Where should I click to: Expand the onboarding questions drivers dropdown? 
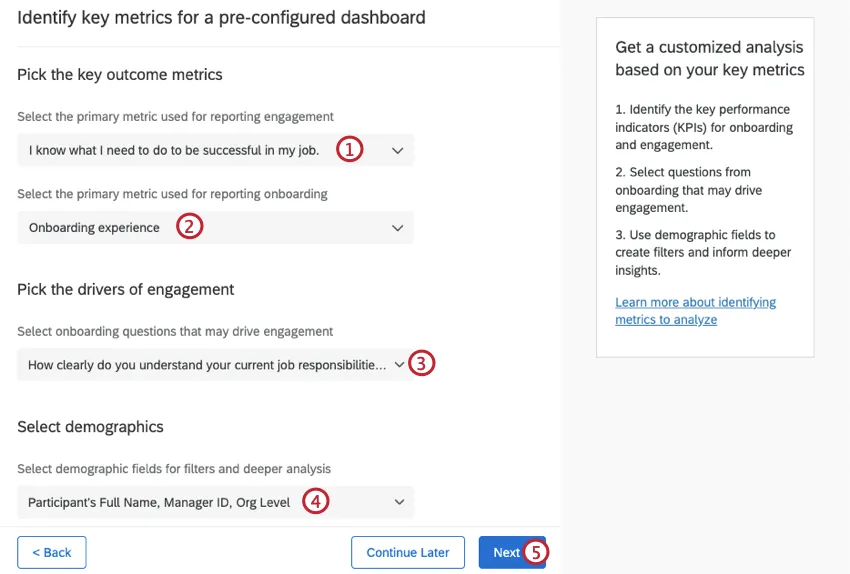205,365
